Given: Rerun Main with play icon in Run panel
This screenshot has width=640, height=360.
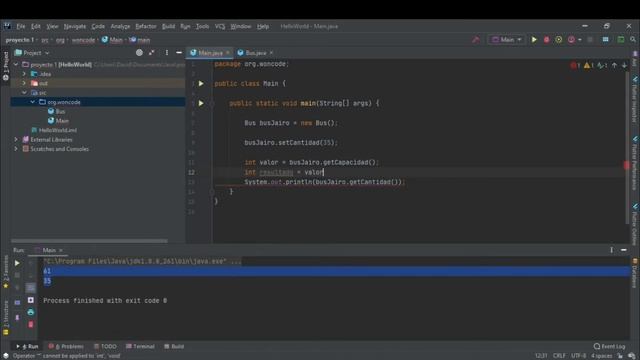Looking at the screenshot, I should click(17, 263).
